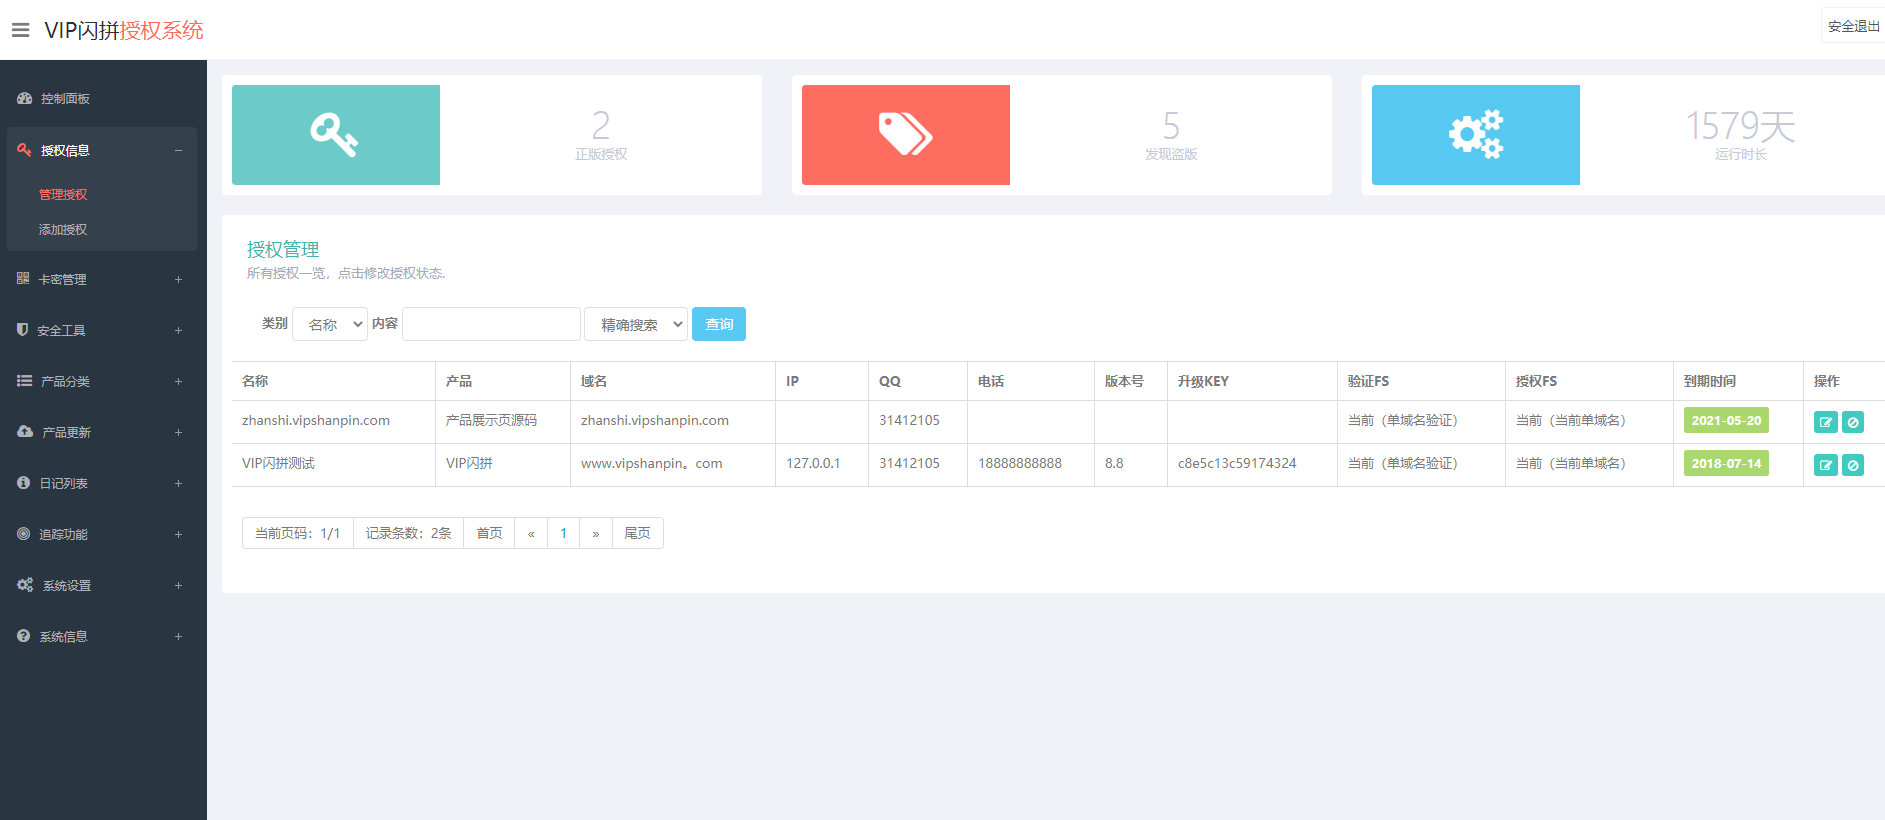Viewport: 1885px width, 820px height.
Task: Click the next page » button
Action: [x=596, y=533]
